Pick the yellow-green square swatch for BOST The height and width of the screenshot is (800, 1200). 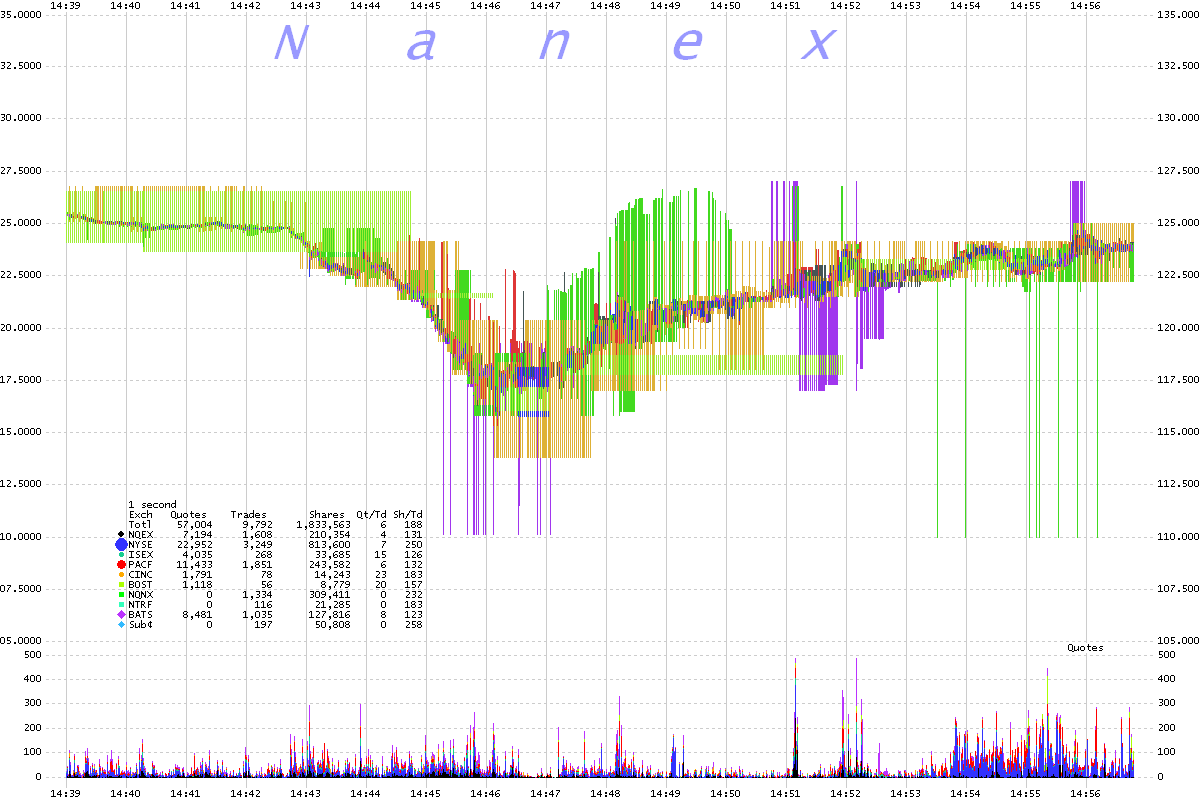click(x=121, y=584)
